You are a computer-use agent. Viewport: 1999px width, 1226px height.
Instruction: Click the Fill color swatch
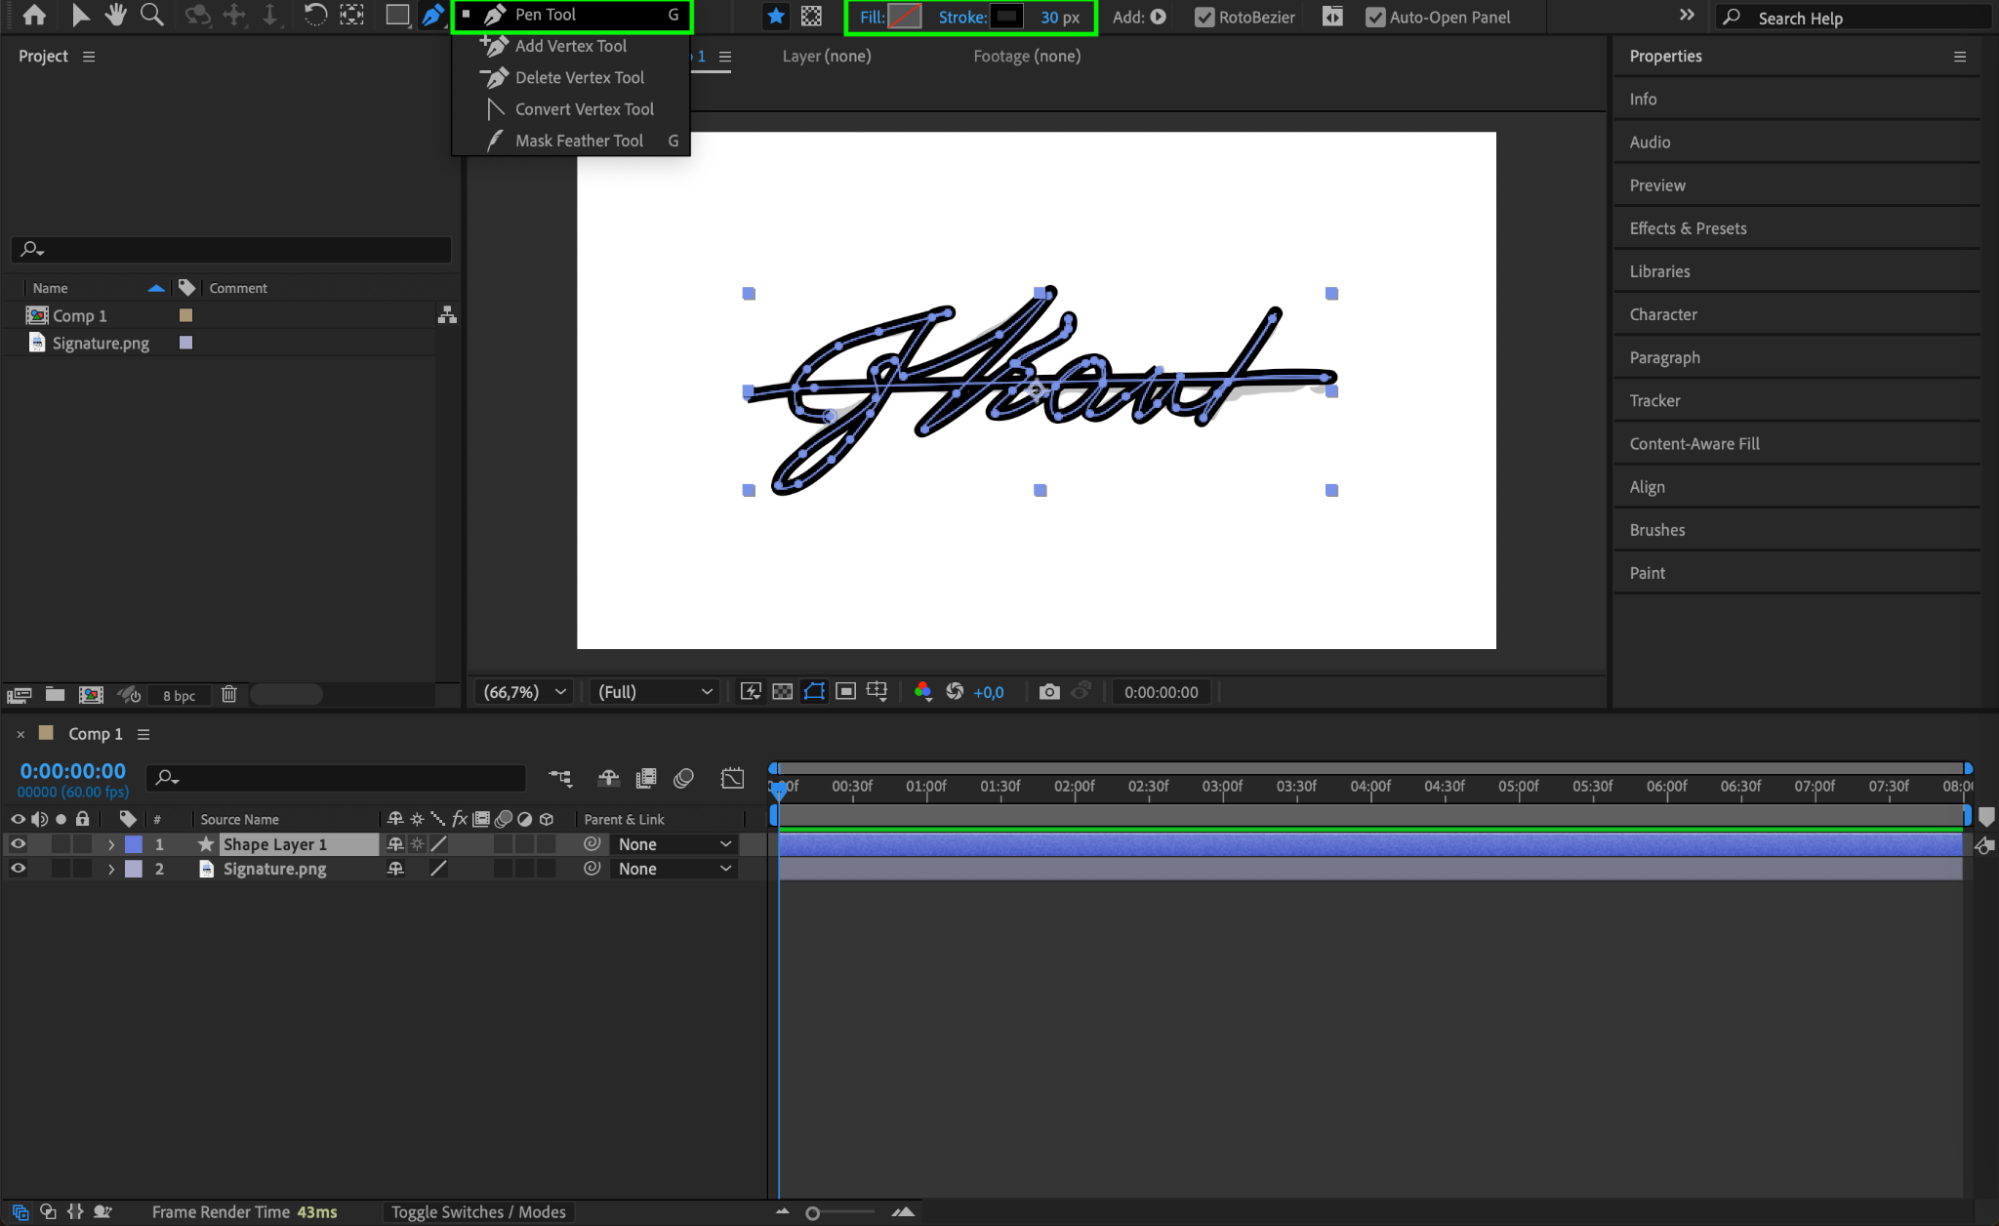tap(905, 17)
